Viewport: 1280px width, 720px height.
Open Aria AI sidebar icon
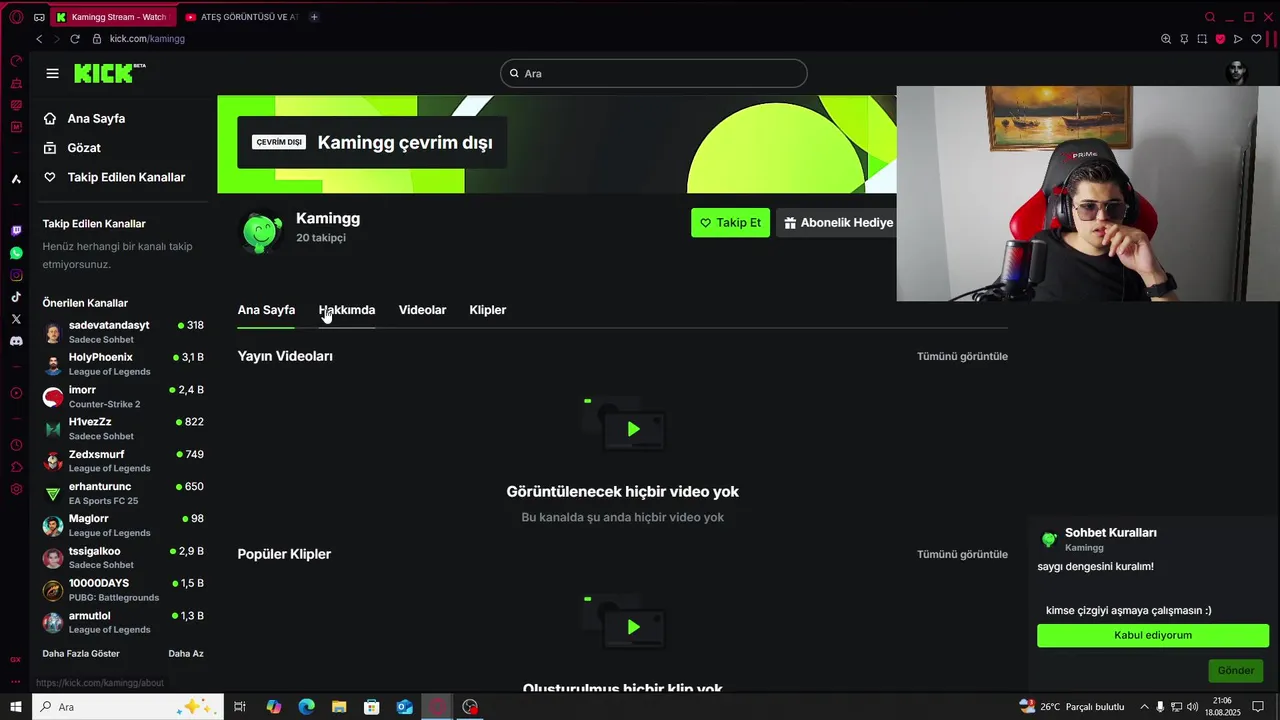[16, 179]
